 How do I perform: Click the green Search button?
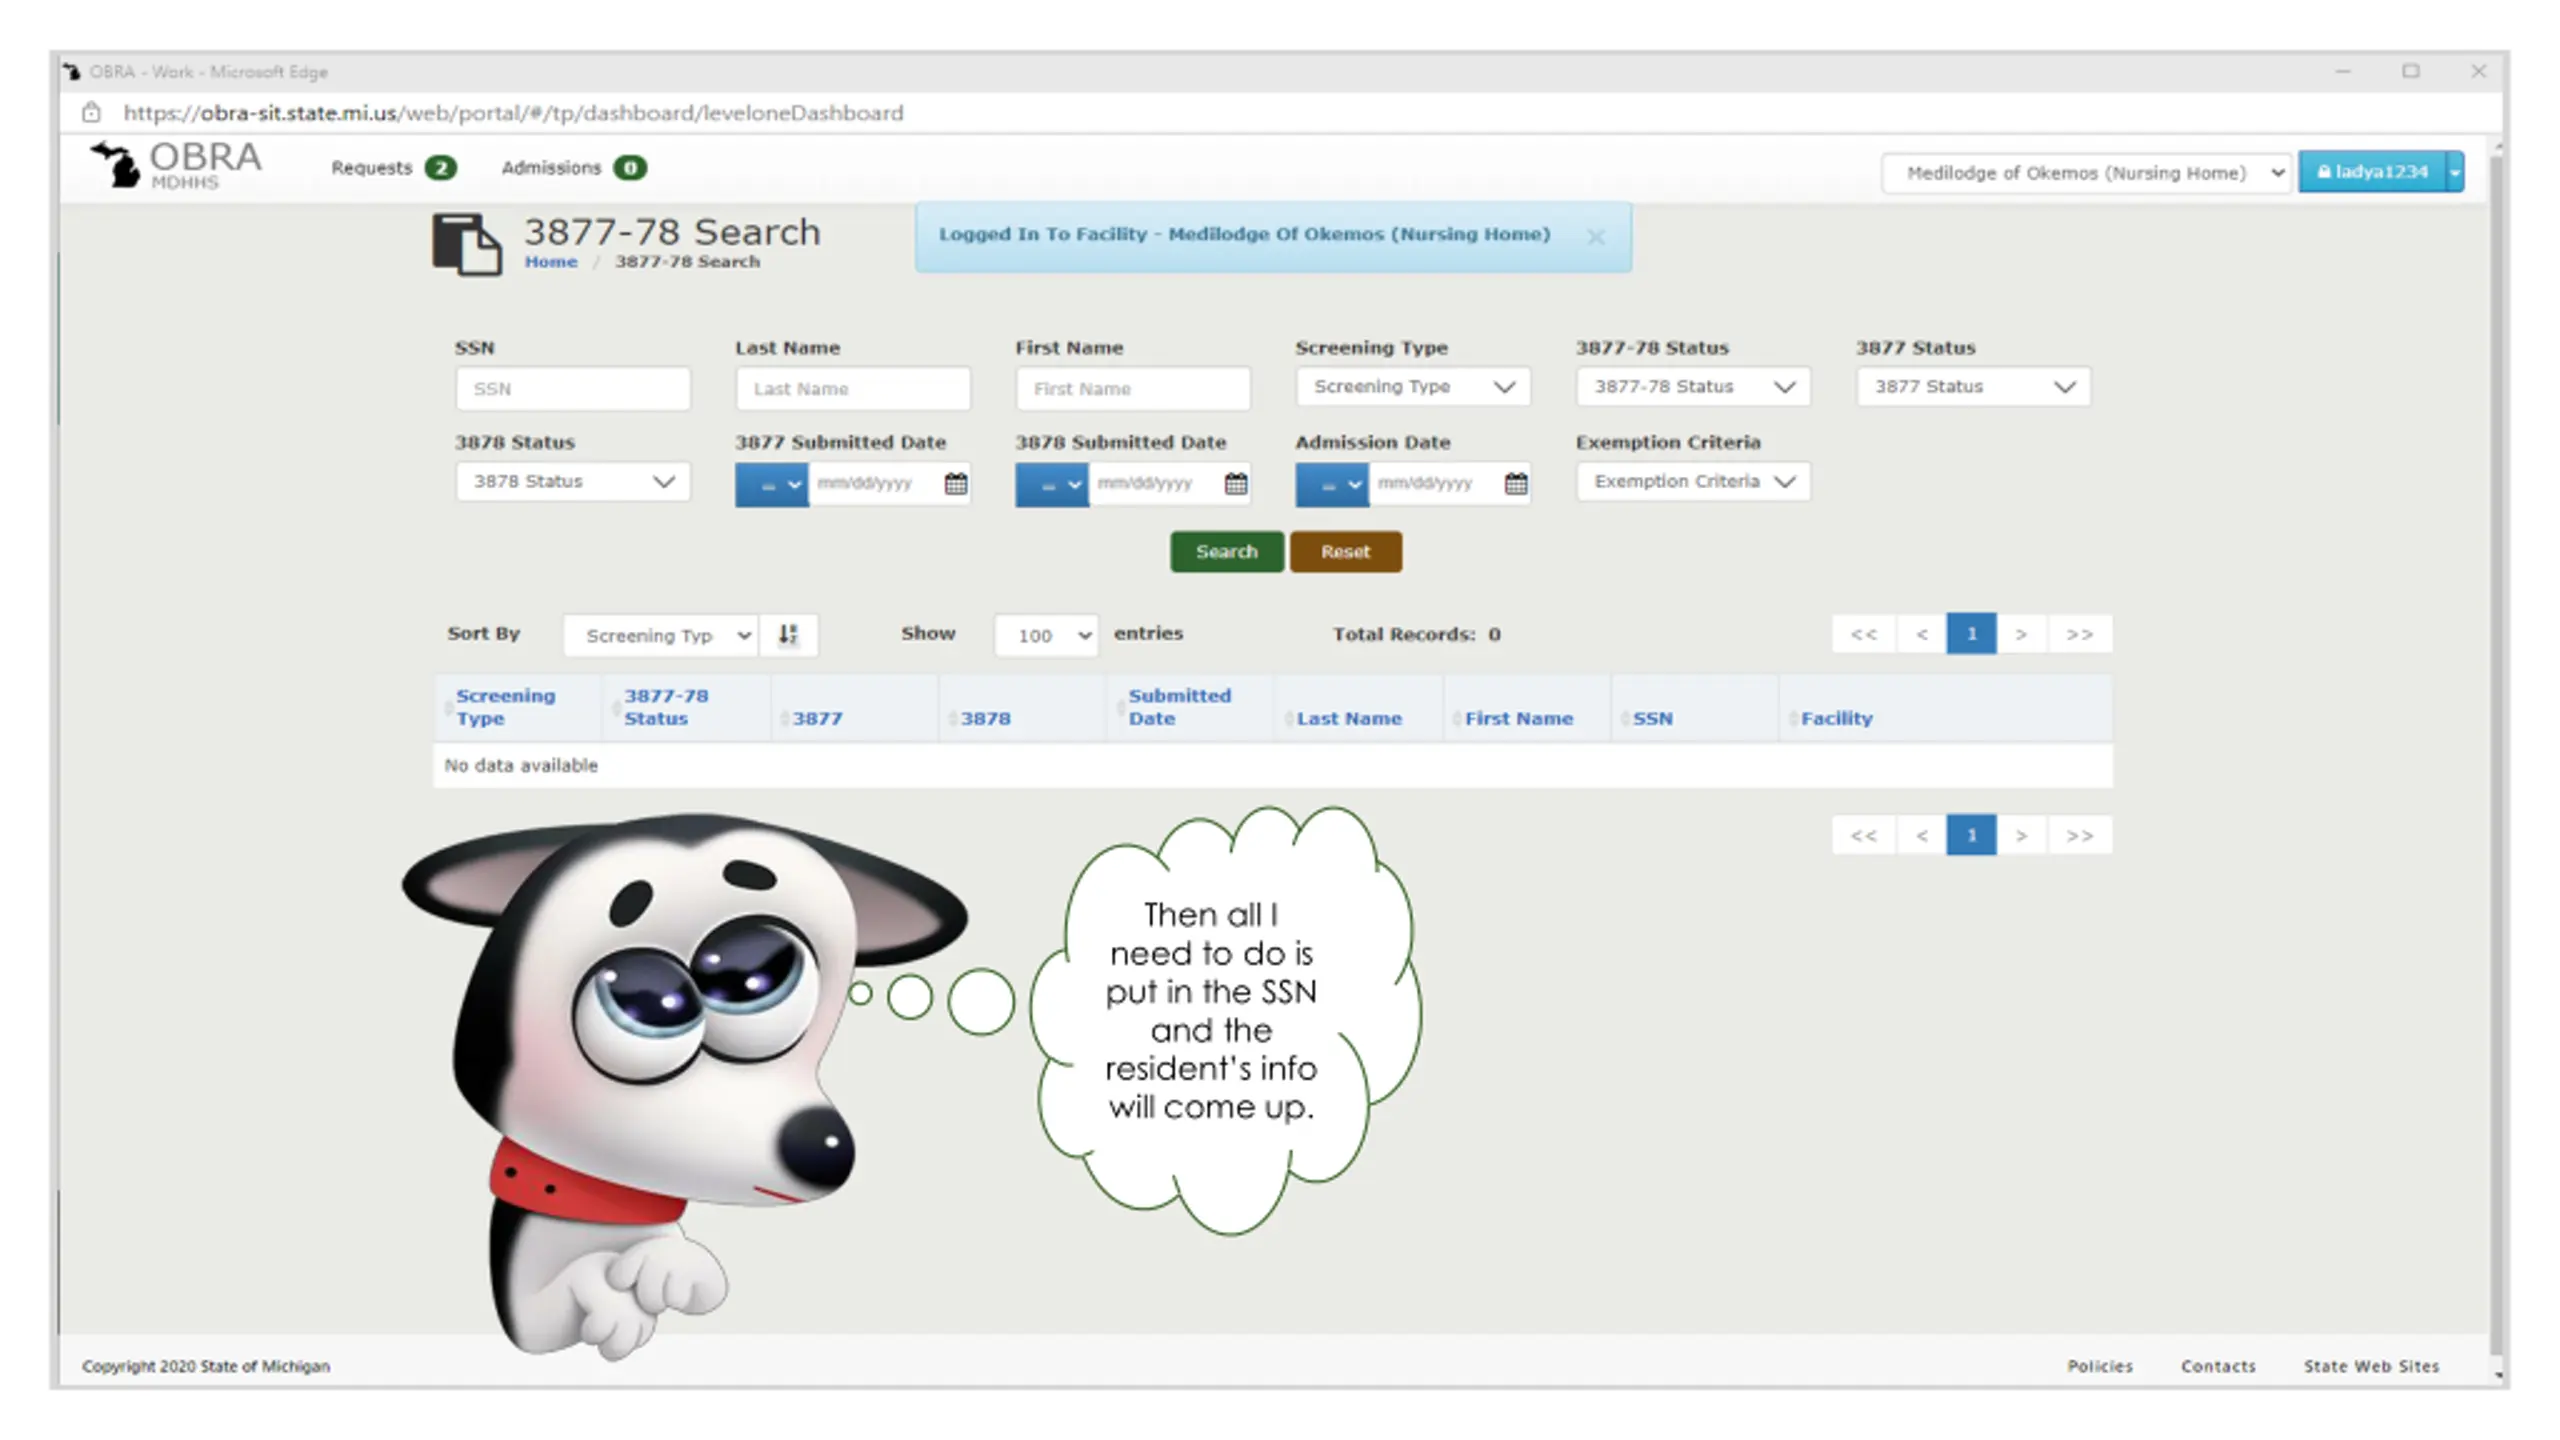point(1226,552)
